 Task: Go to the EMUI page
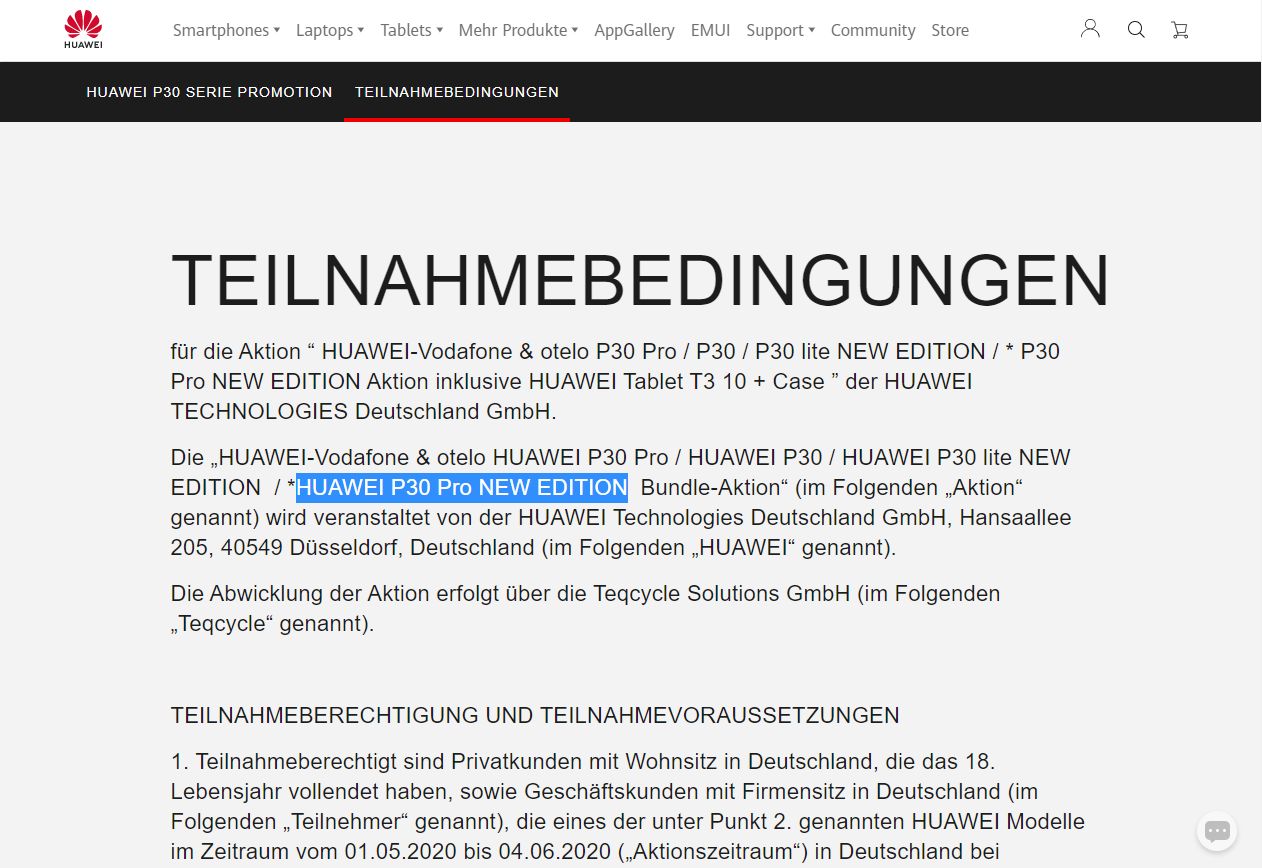click(x=710, y=30)
